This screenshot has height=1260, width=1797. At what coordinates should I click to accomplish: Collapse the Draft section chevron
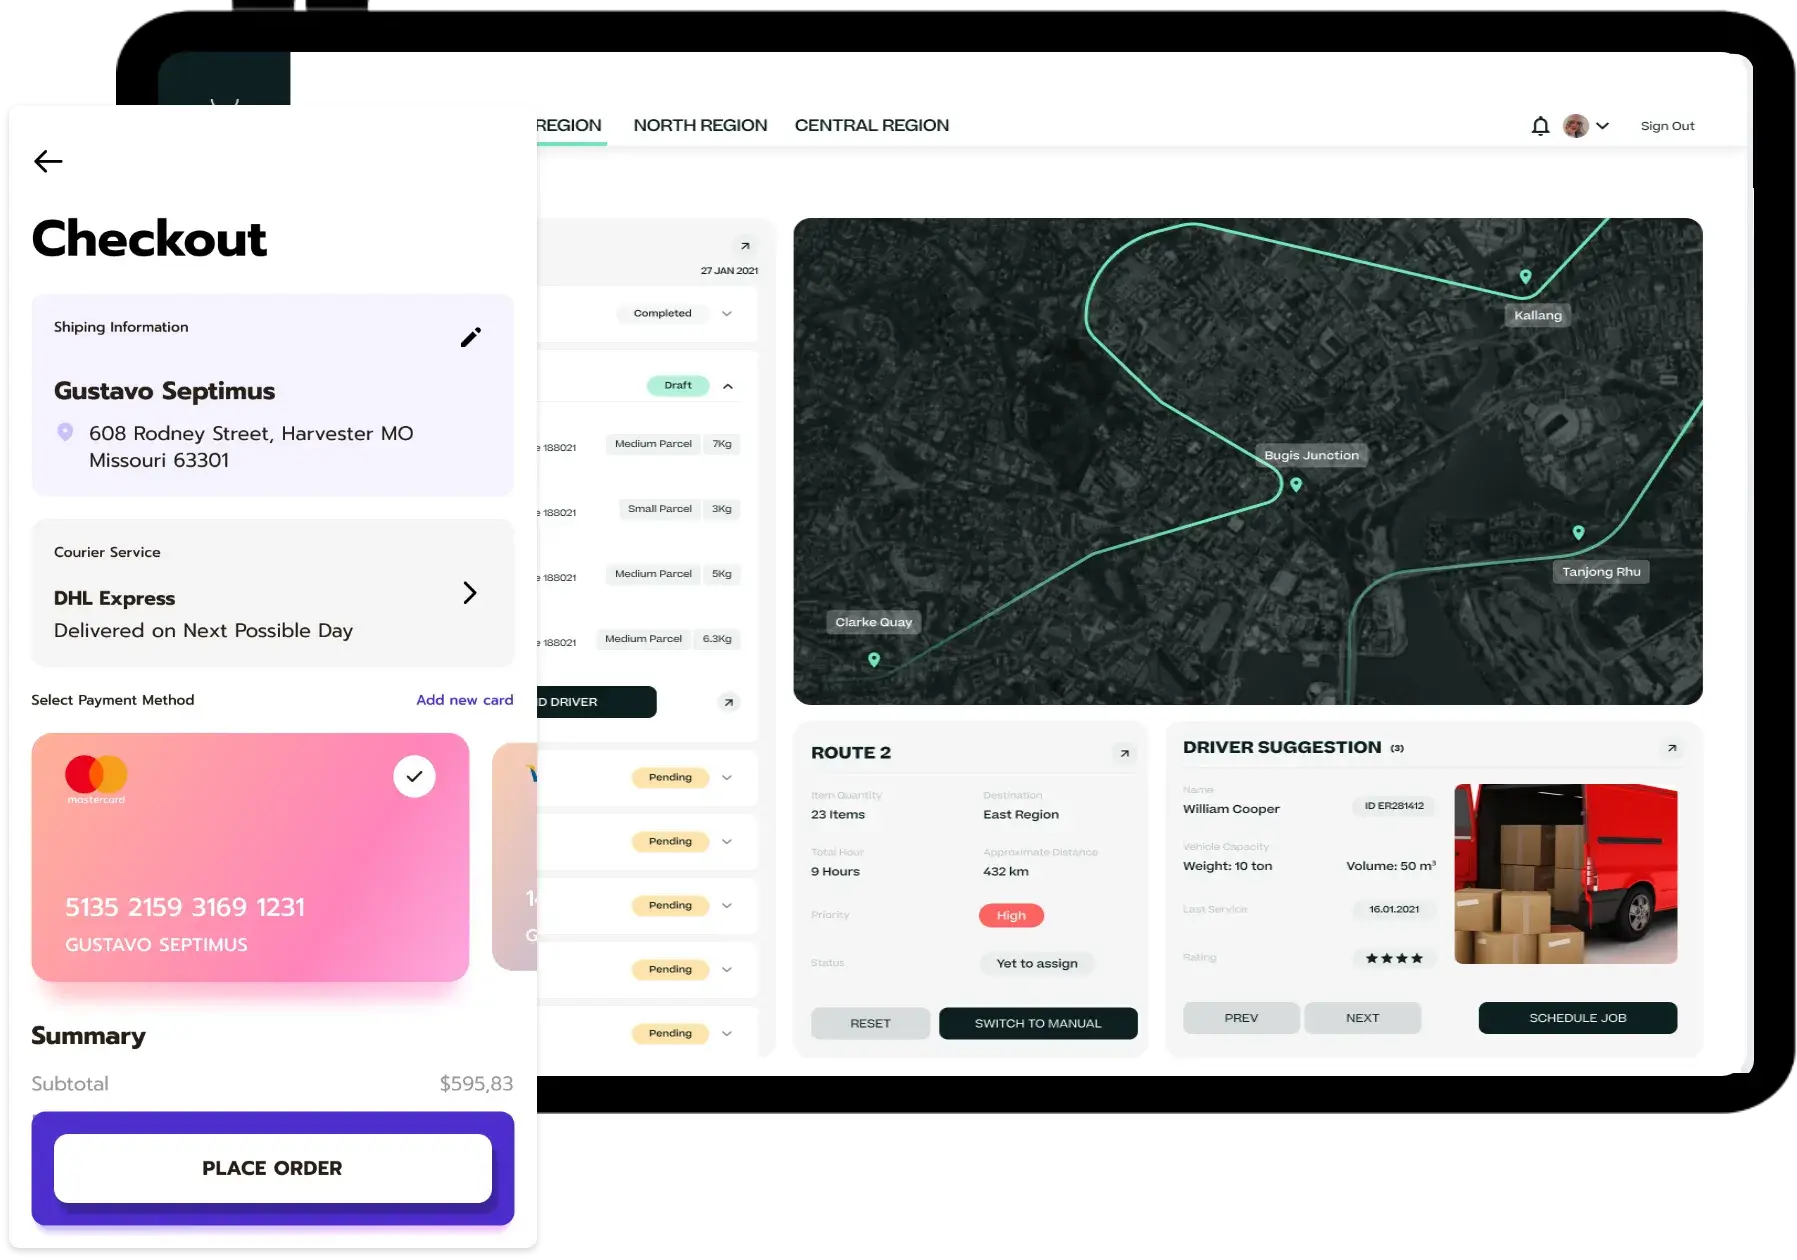click(728, 386)
